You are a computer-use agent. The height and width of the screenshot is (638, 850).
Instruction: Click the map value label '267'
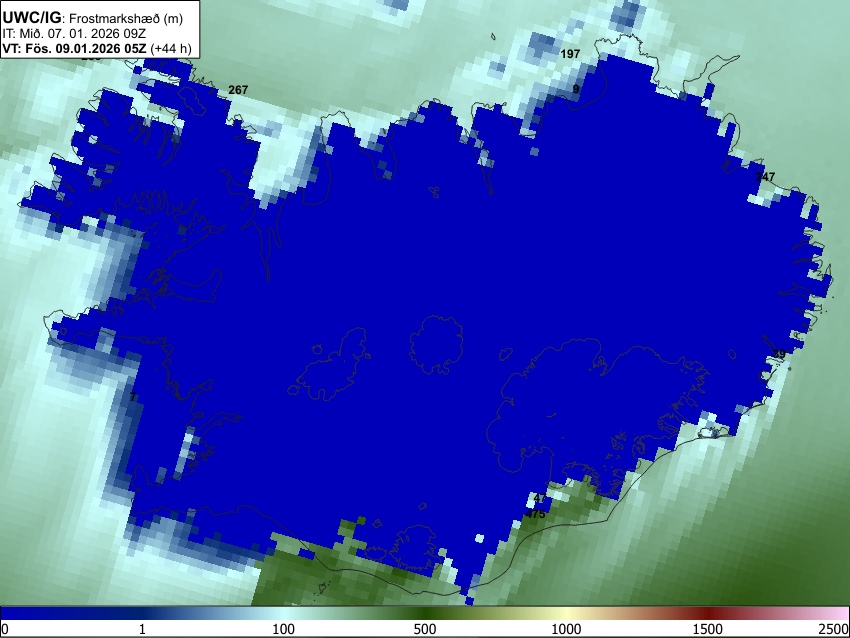tap(238, 90)
